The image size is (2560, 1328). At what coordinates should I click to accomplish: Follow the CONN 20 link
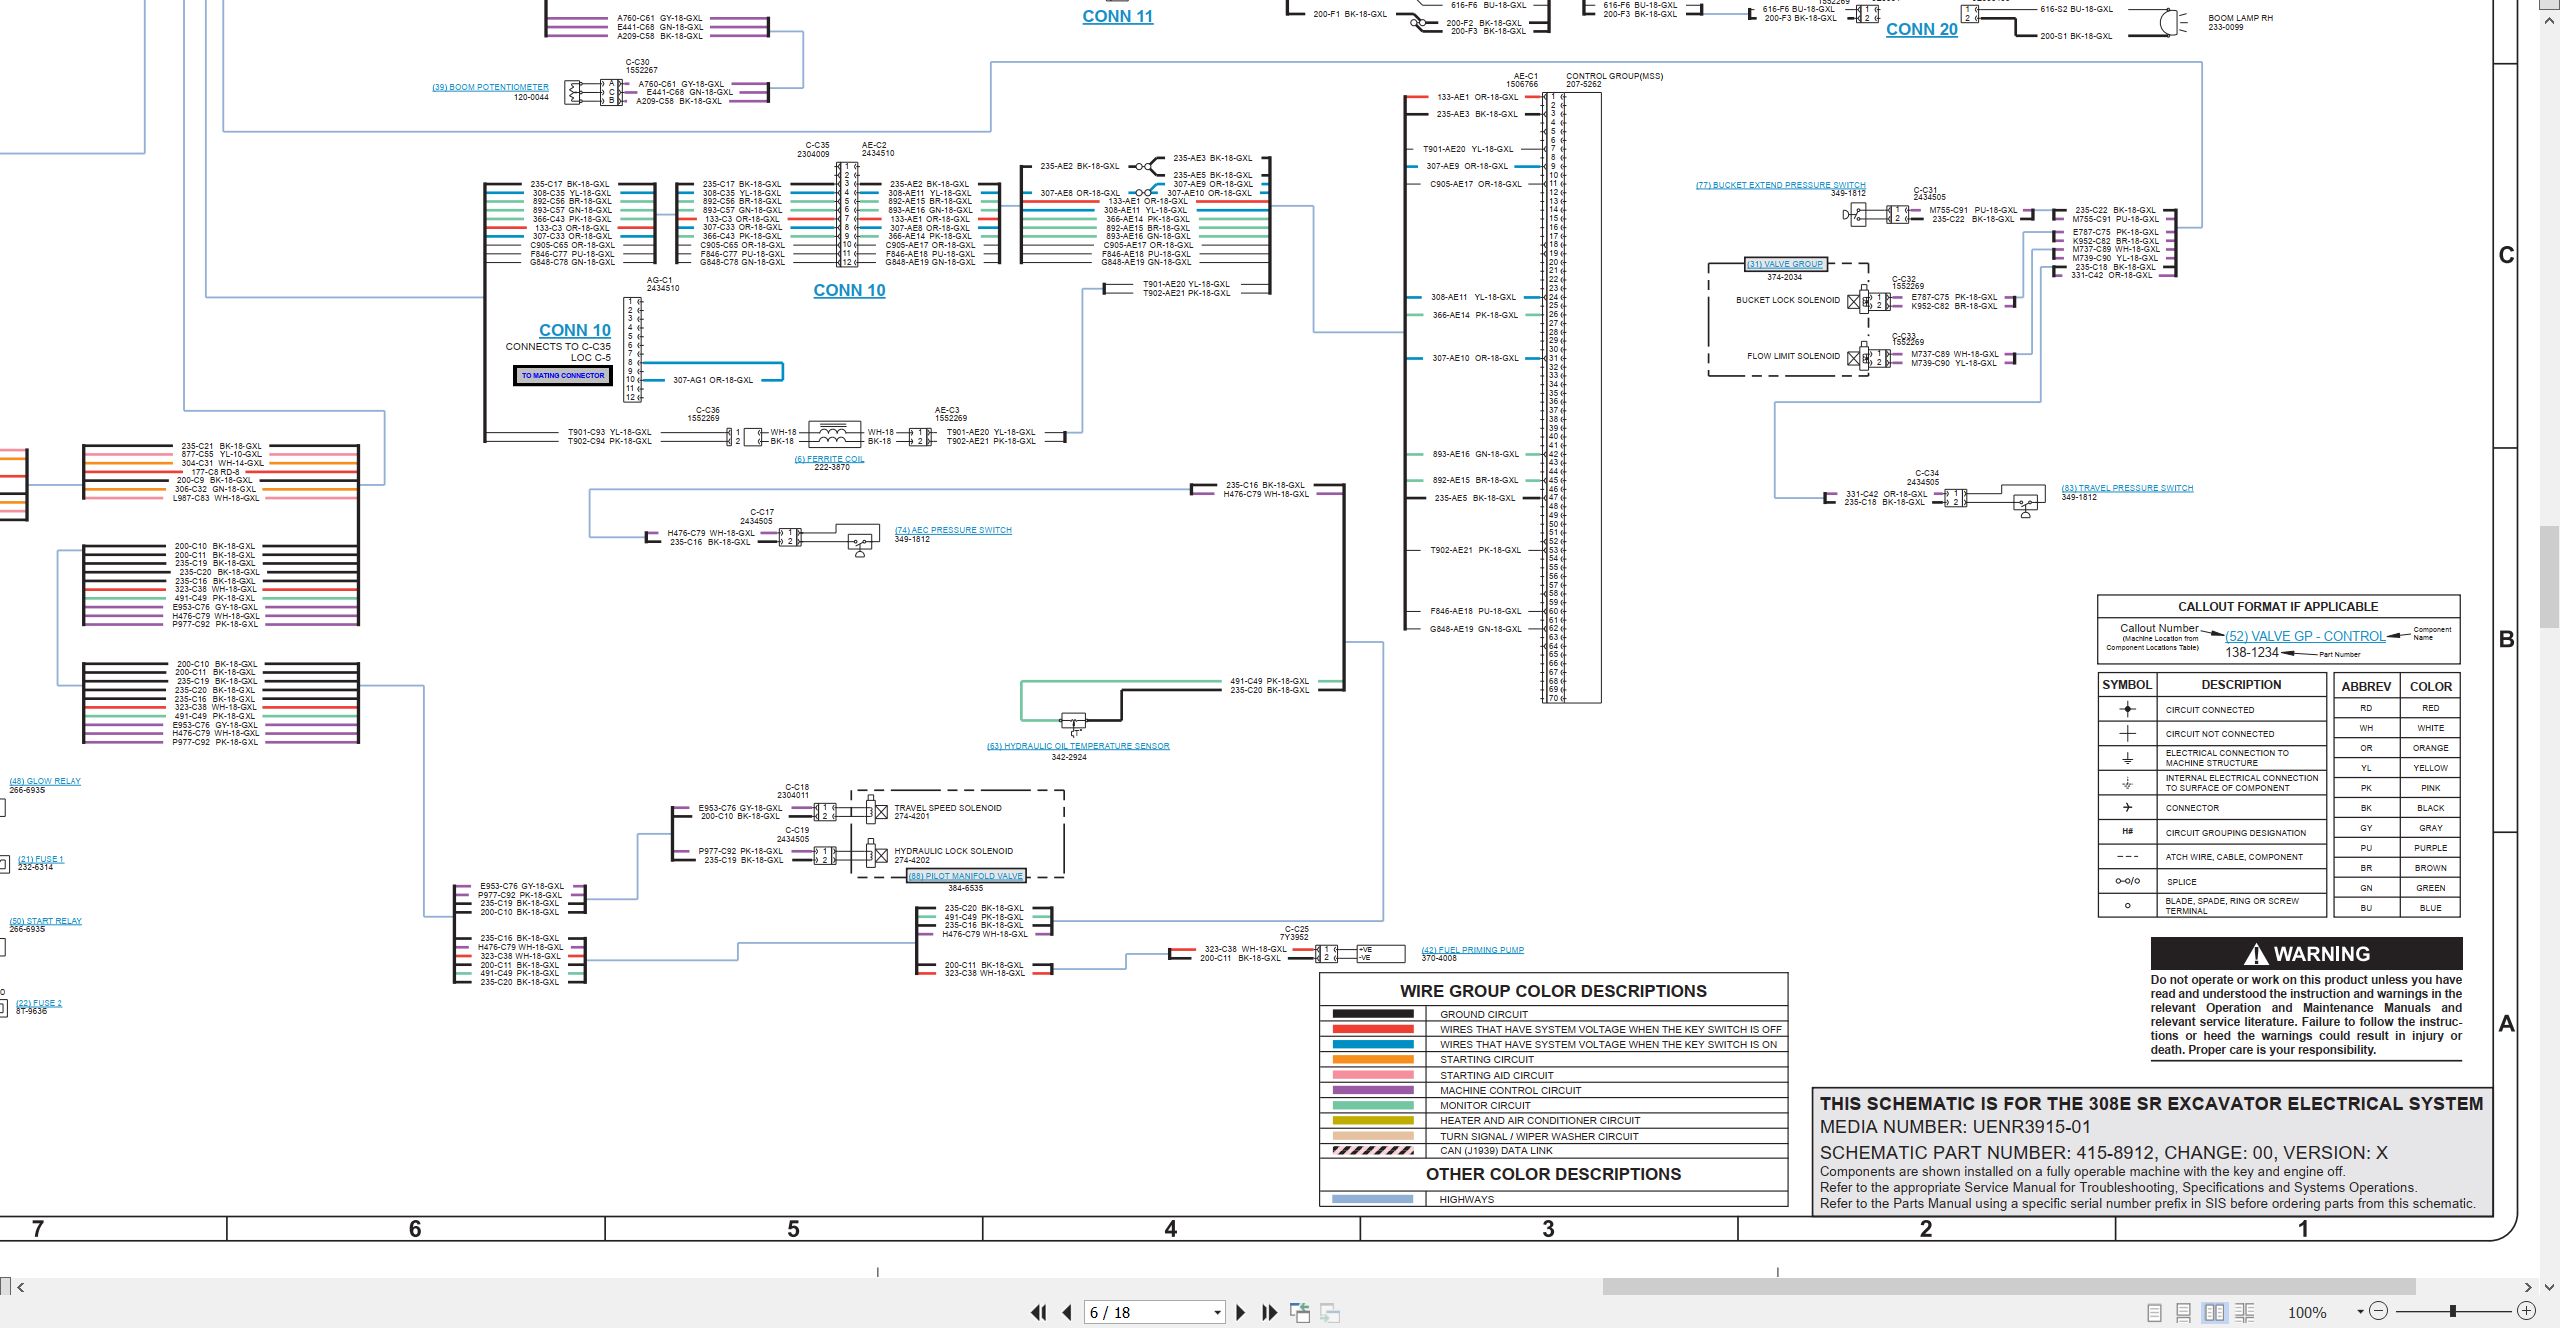pos(1921,29)
